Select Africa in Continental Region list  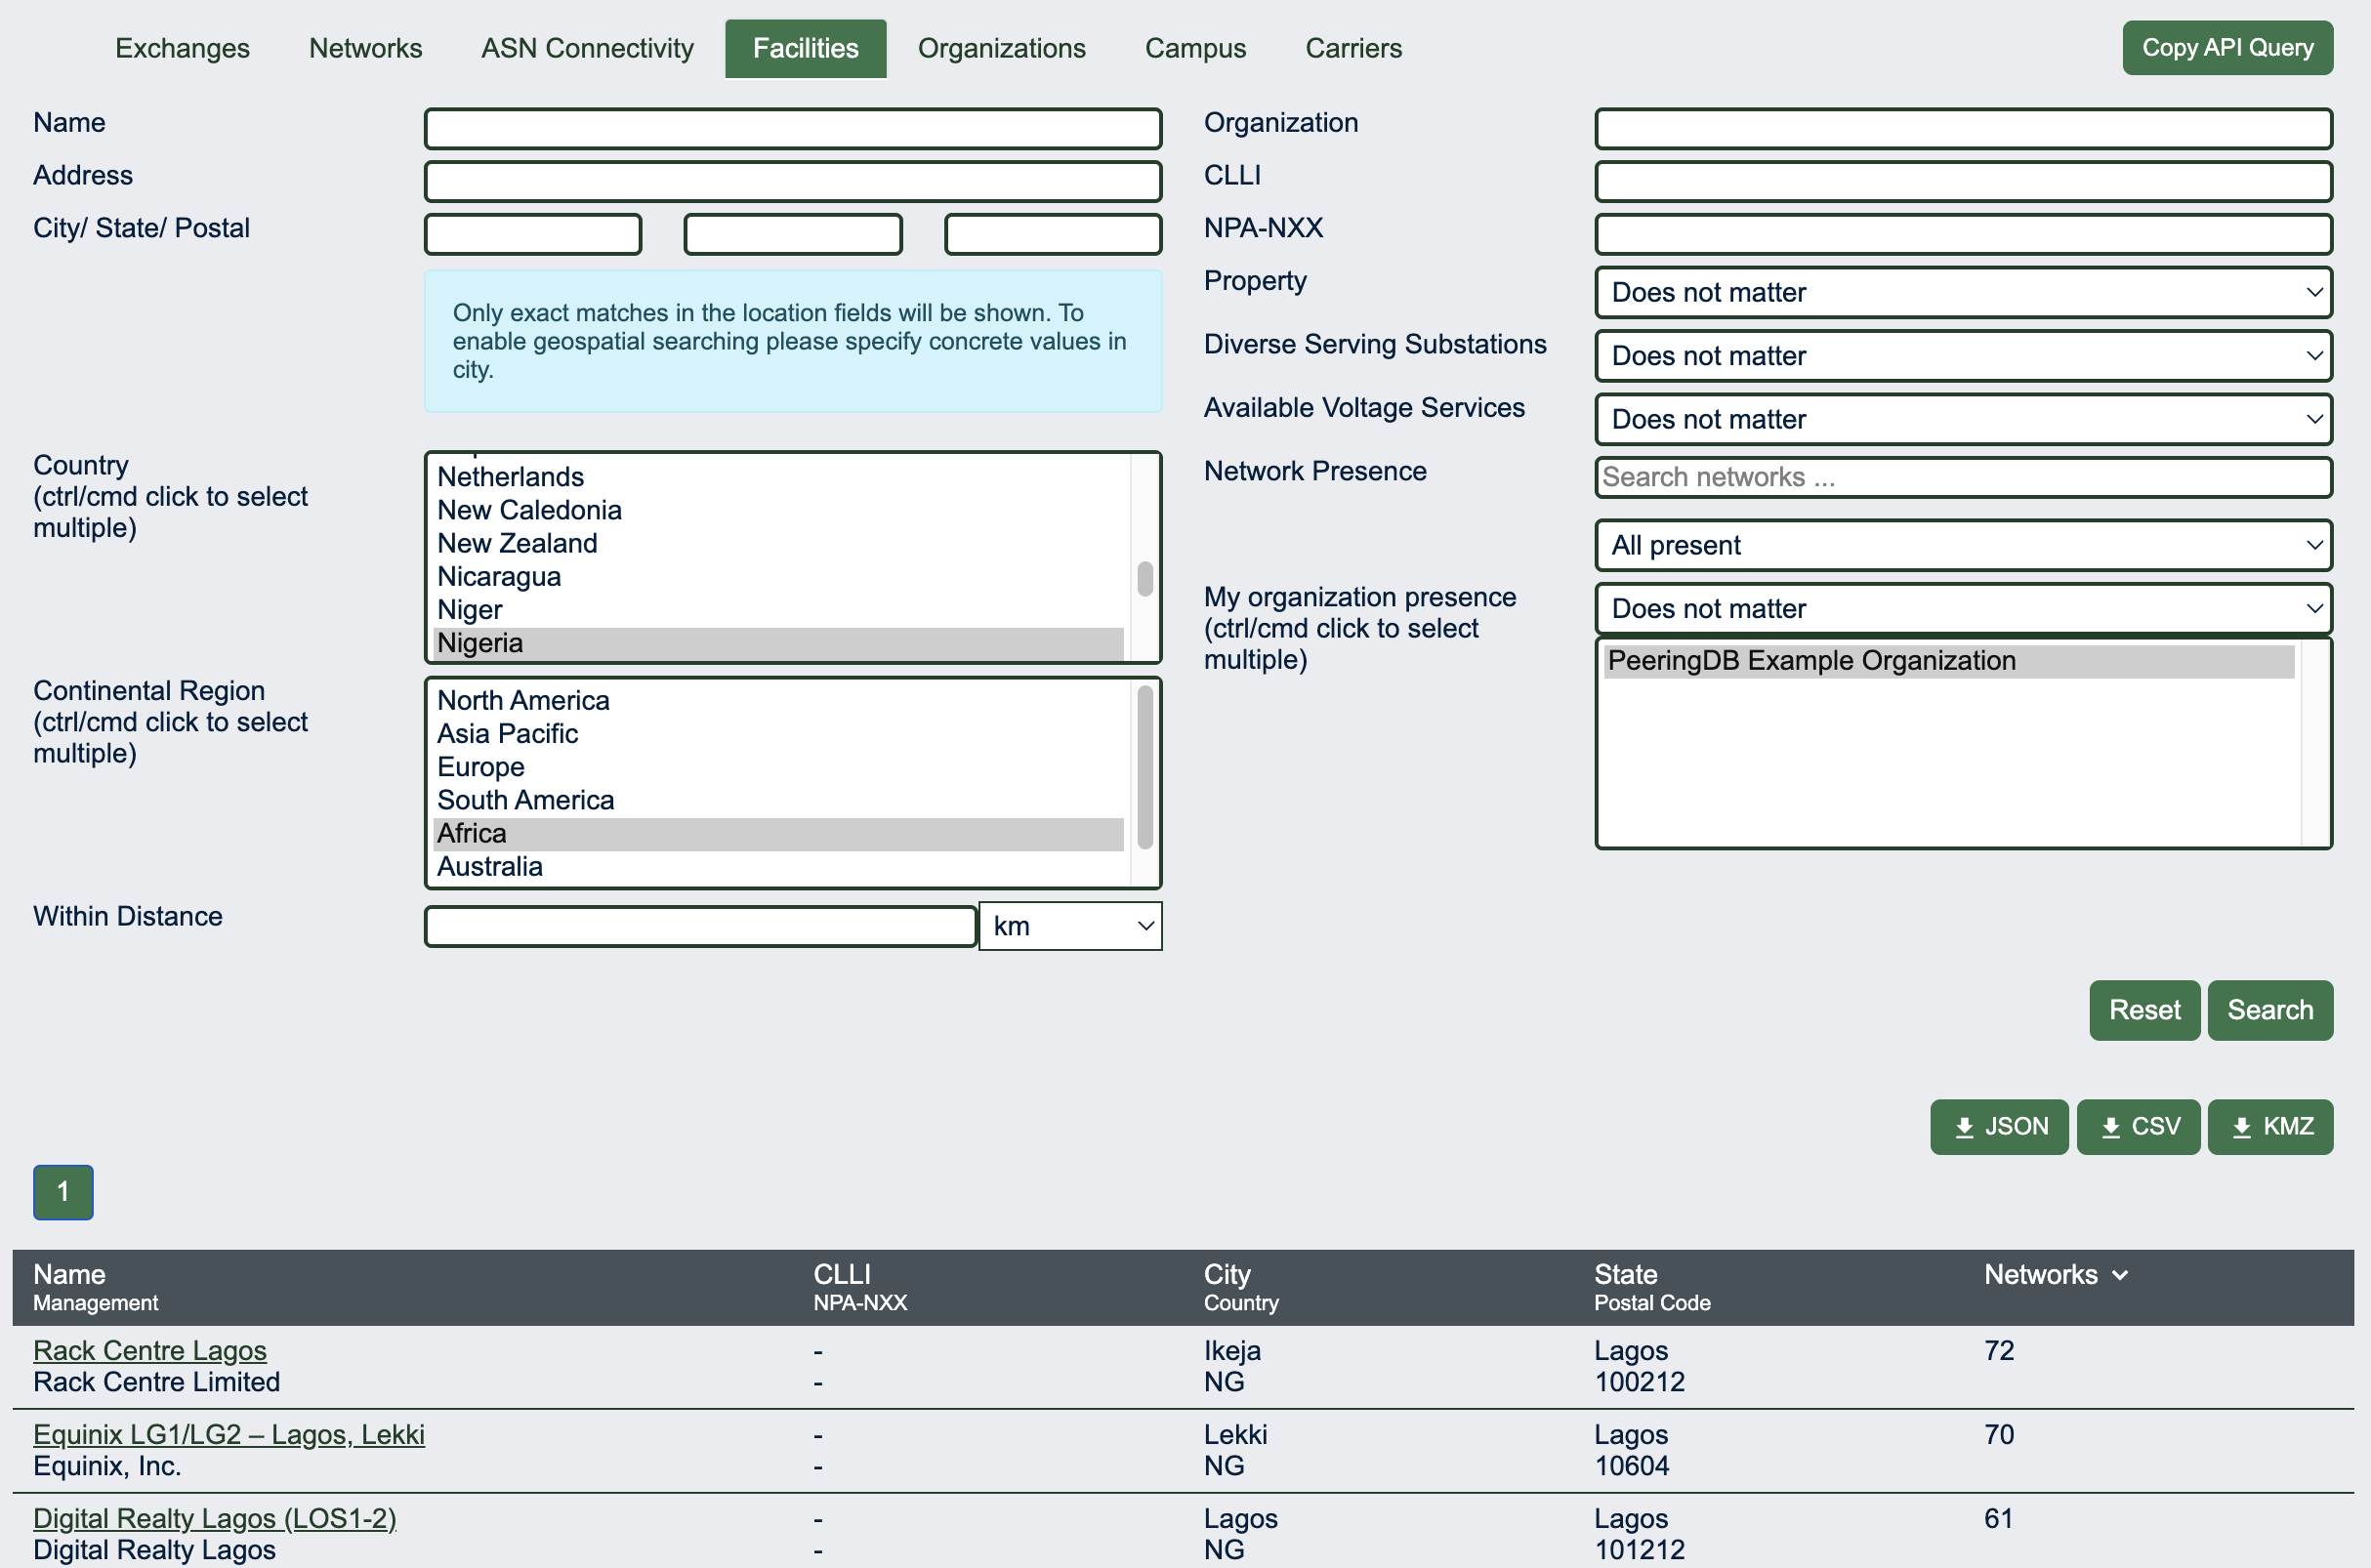(778, 833)
